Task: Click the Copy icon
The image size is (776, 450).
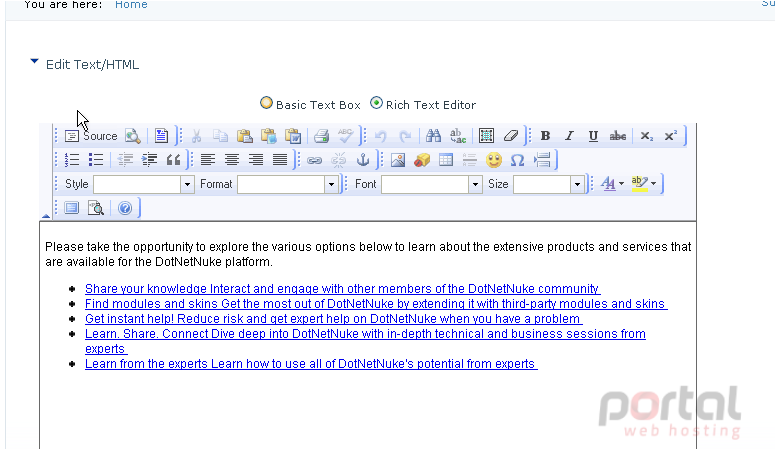Action: coord(220,136)
